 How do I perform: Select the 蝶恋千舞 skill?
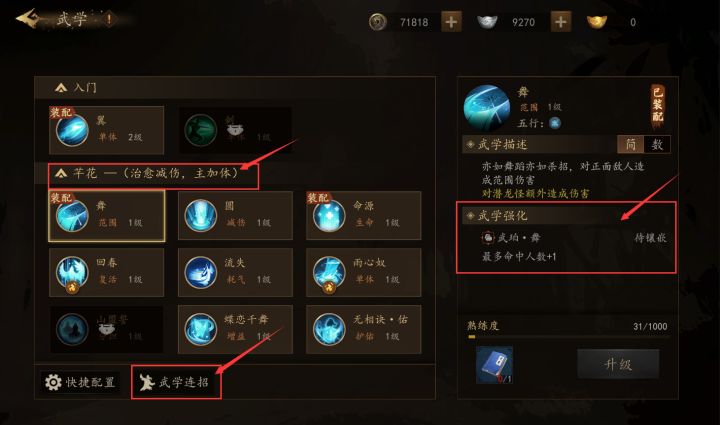coord(235,330)
